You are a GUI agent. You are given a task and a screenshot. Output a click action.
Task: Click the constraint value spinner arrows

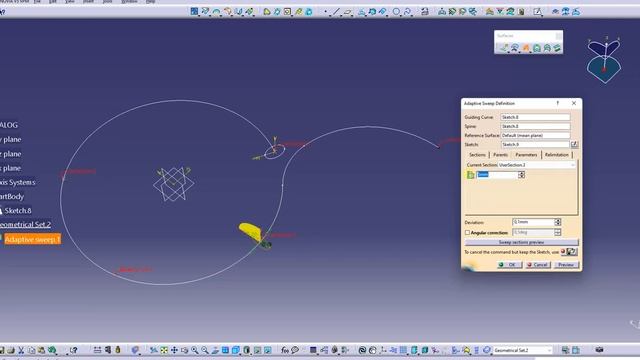tap(521, 175)
